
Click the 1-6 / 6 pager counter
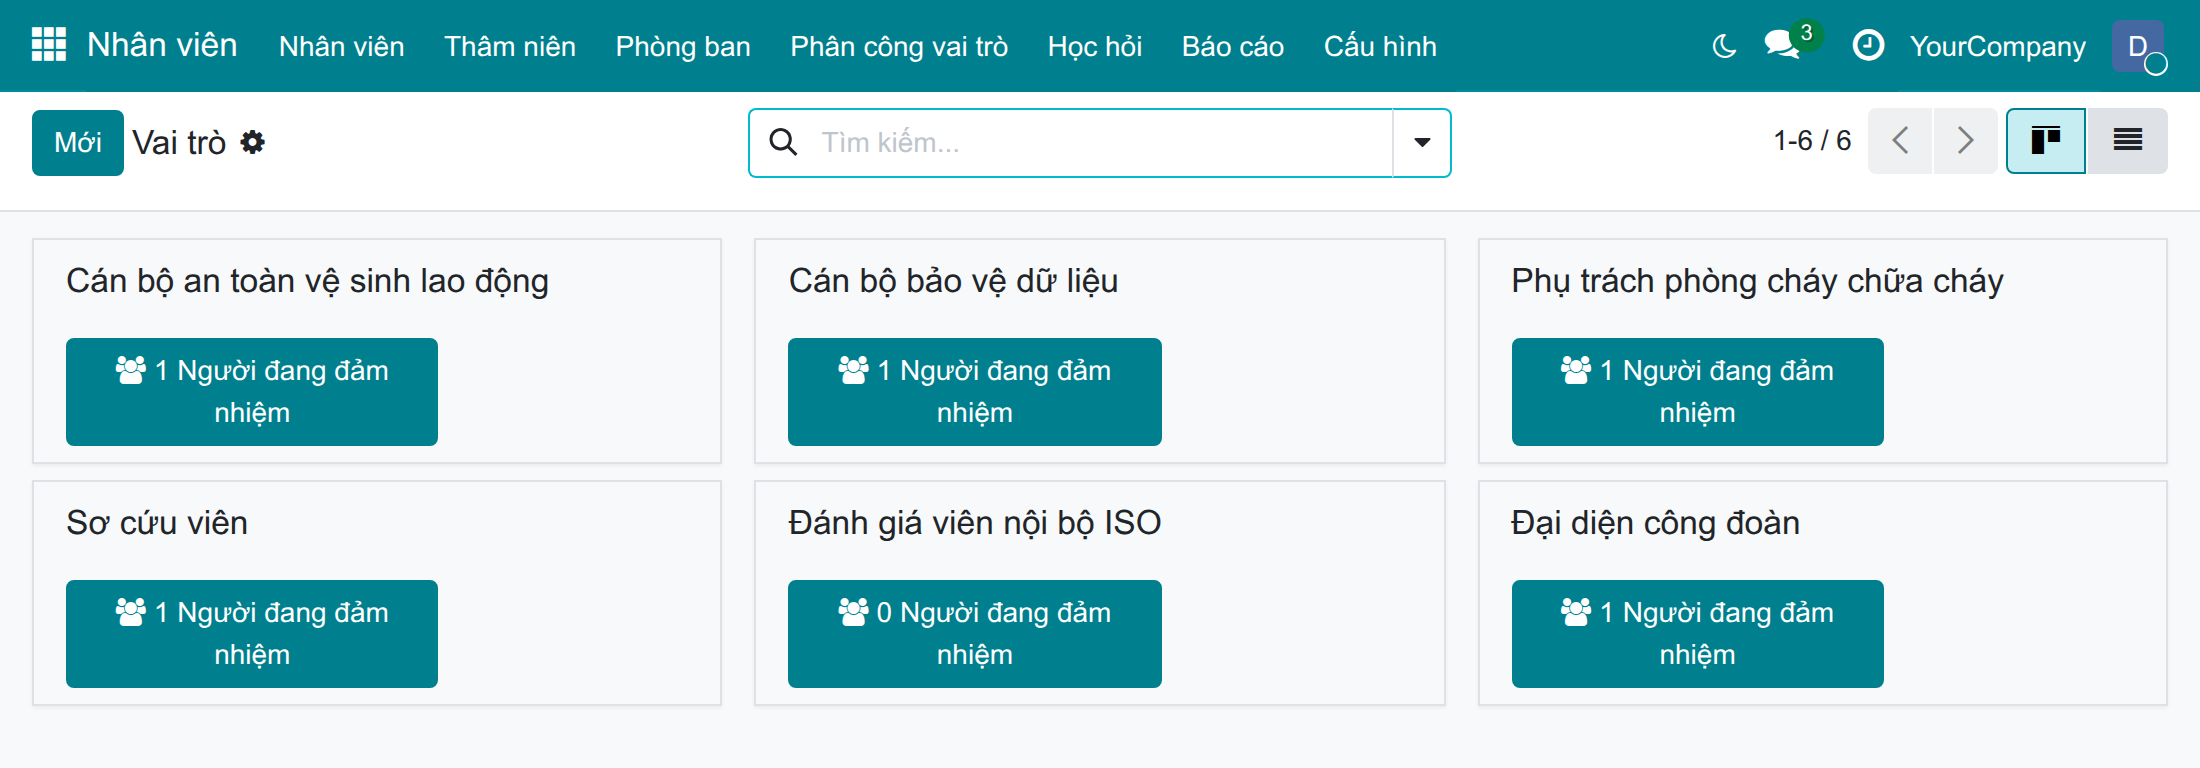(x=1812, y=141)
